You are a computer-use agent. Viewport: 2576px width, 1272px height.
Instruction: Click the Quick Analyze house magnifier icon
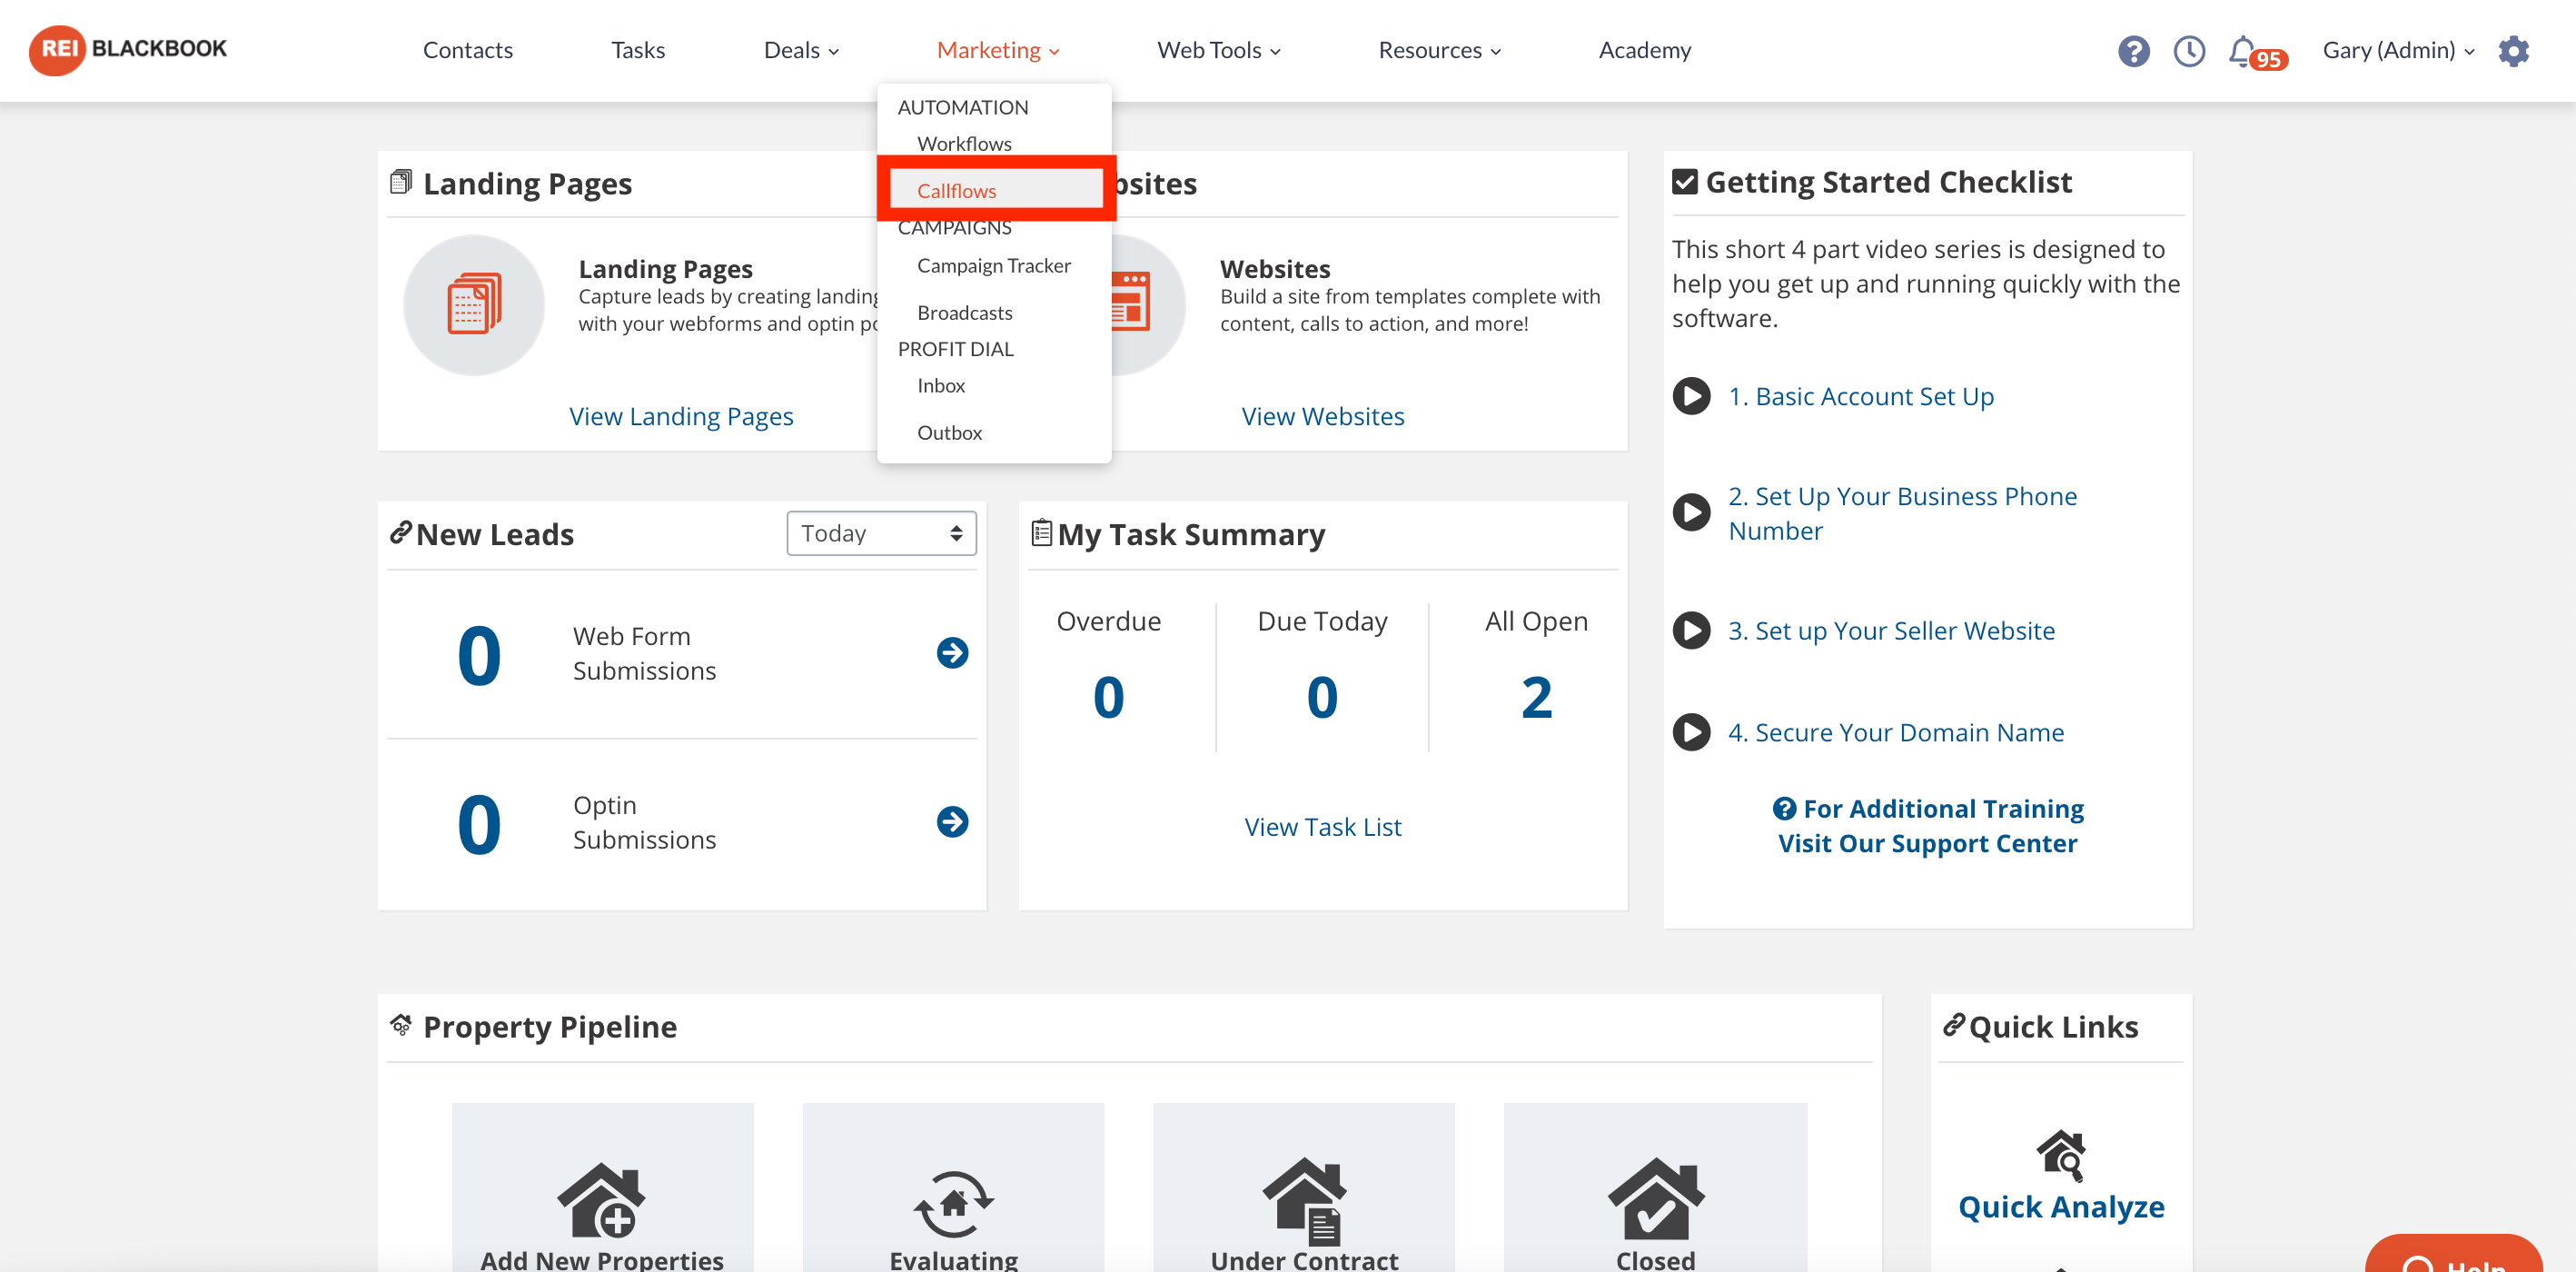(x=2061, y=1156)
